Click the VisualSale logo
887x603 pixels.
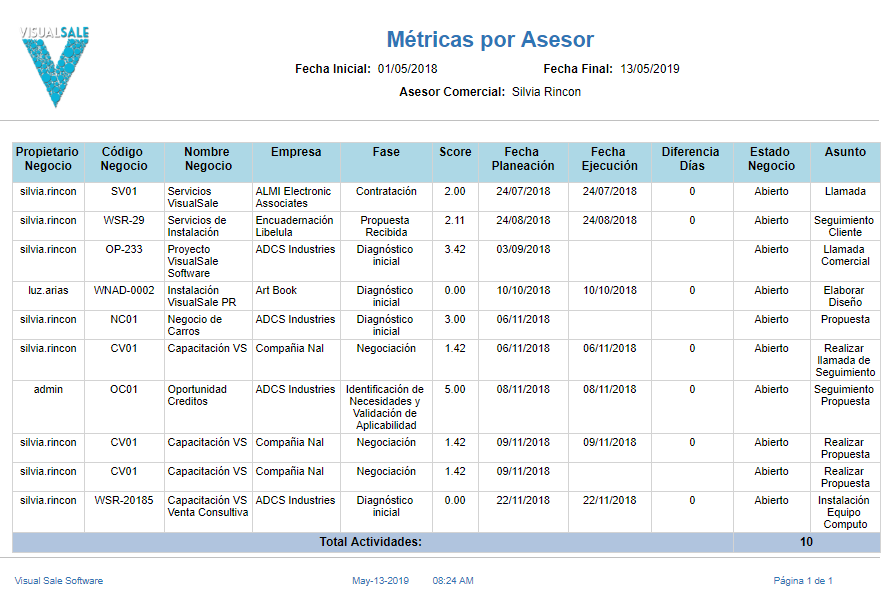coord(55,66)
